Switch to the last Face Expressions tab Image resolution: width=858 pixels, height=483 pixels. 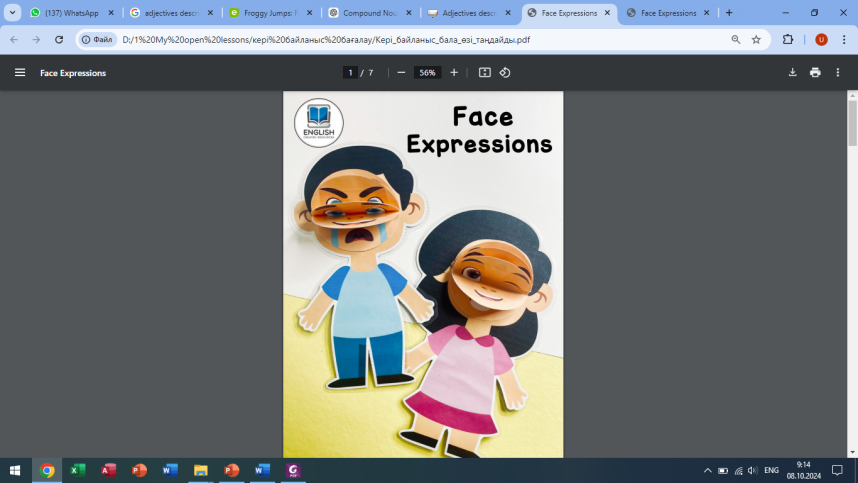[668, 13]
